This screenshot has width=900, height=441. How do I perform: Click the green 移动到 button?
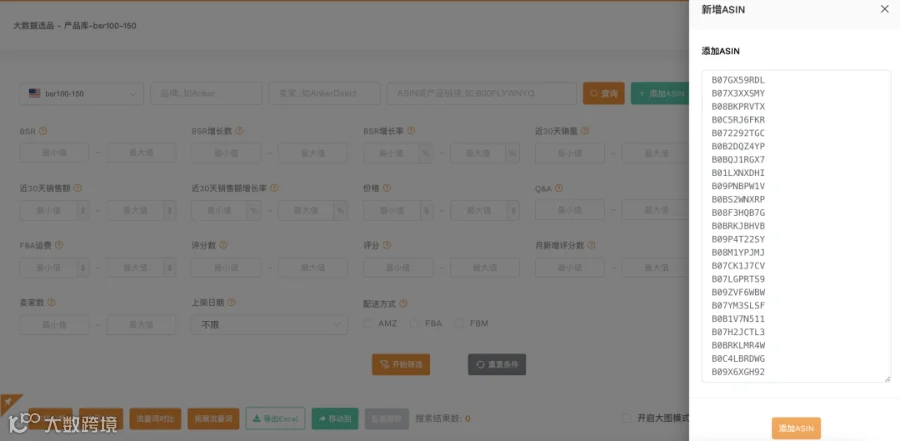click(x=335, y=419)
